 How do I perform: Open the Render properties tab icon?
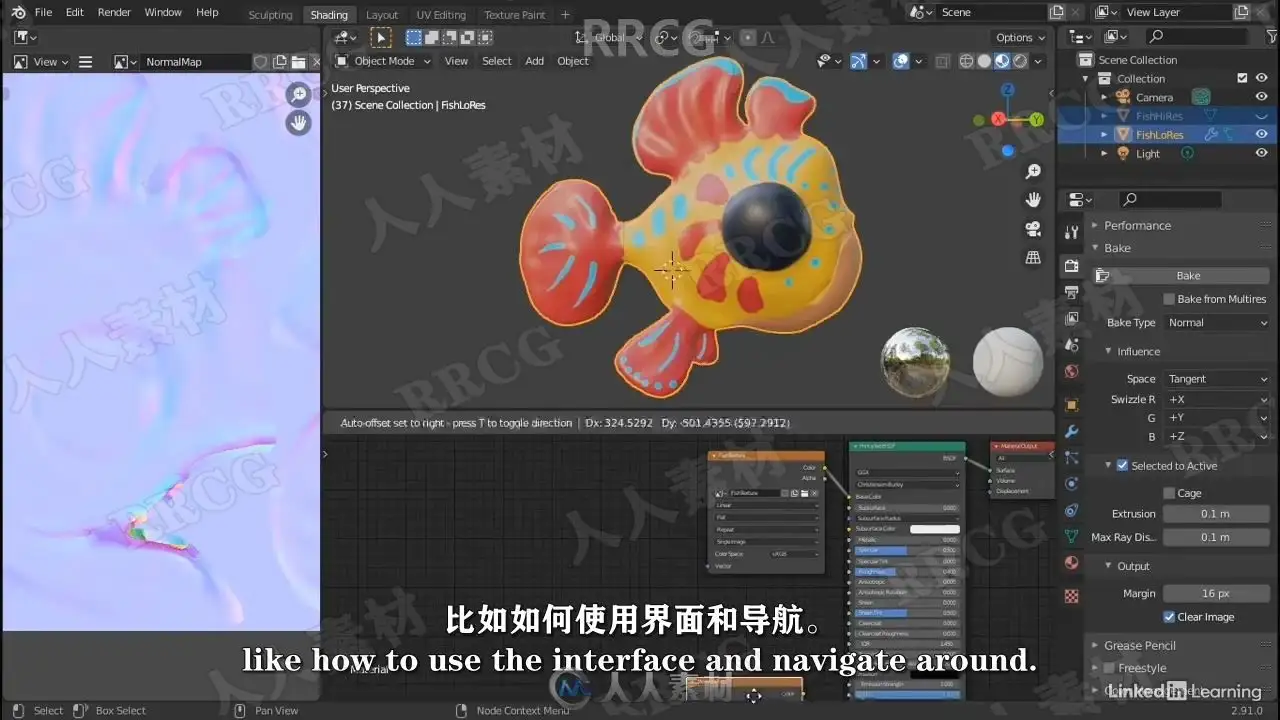1072,265
